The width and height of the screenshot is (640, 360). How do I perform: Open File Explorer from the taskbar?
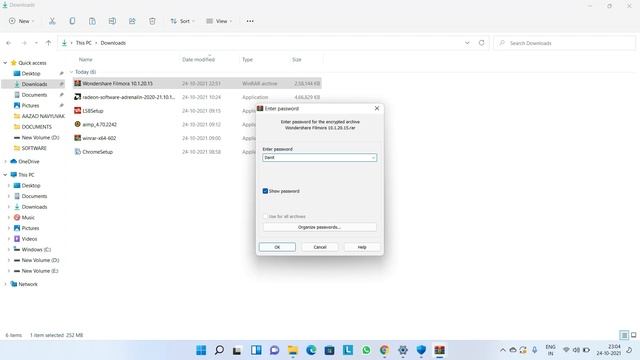(293, 350)
